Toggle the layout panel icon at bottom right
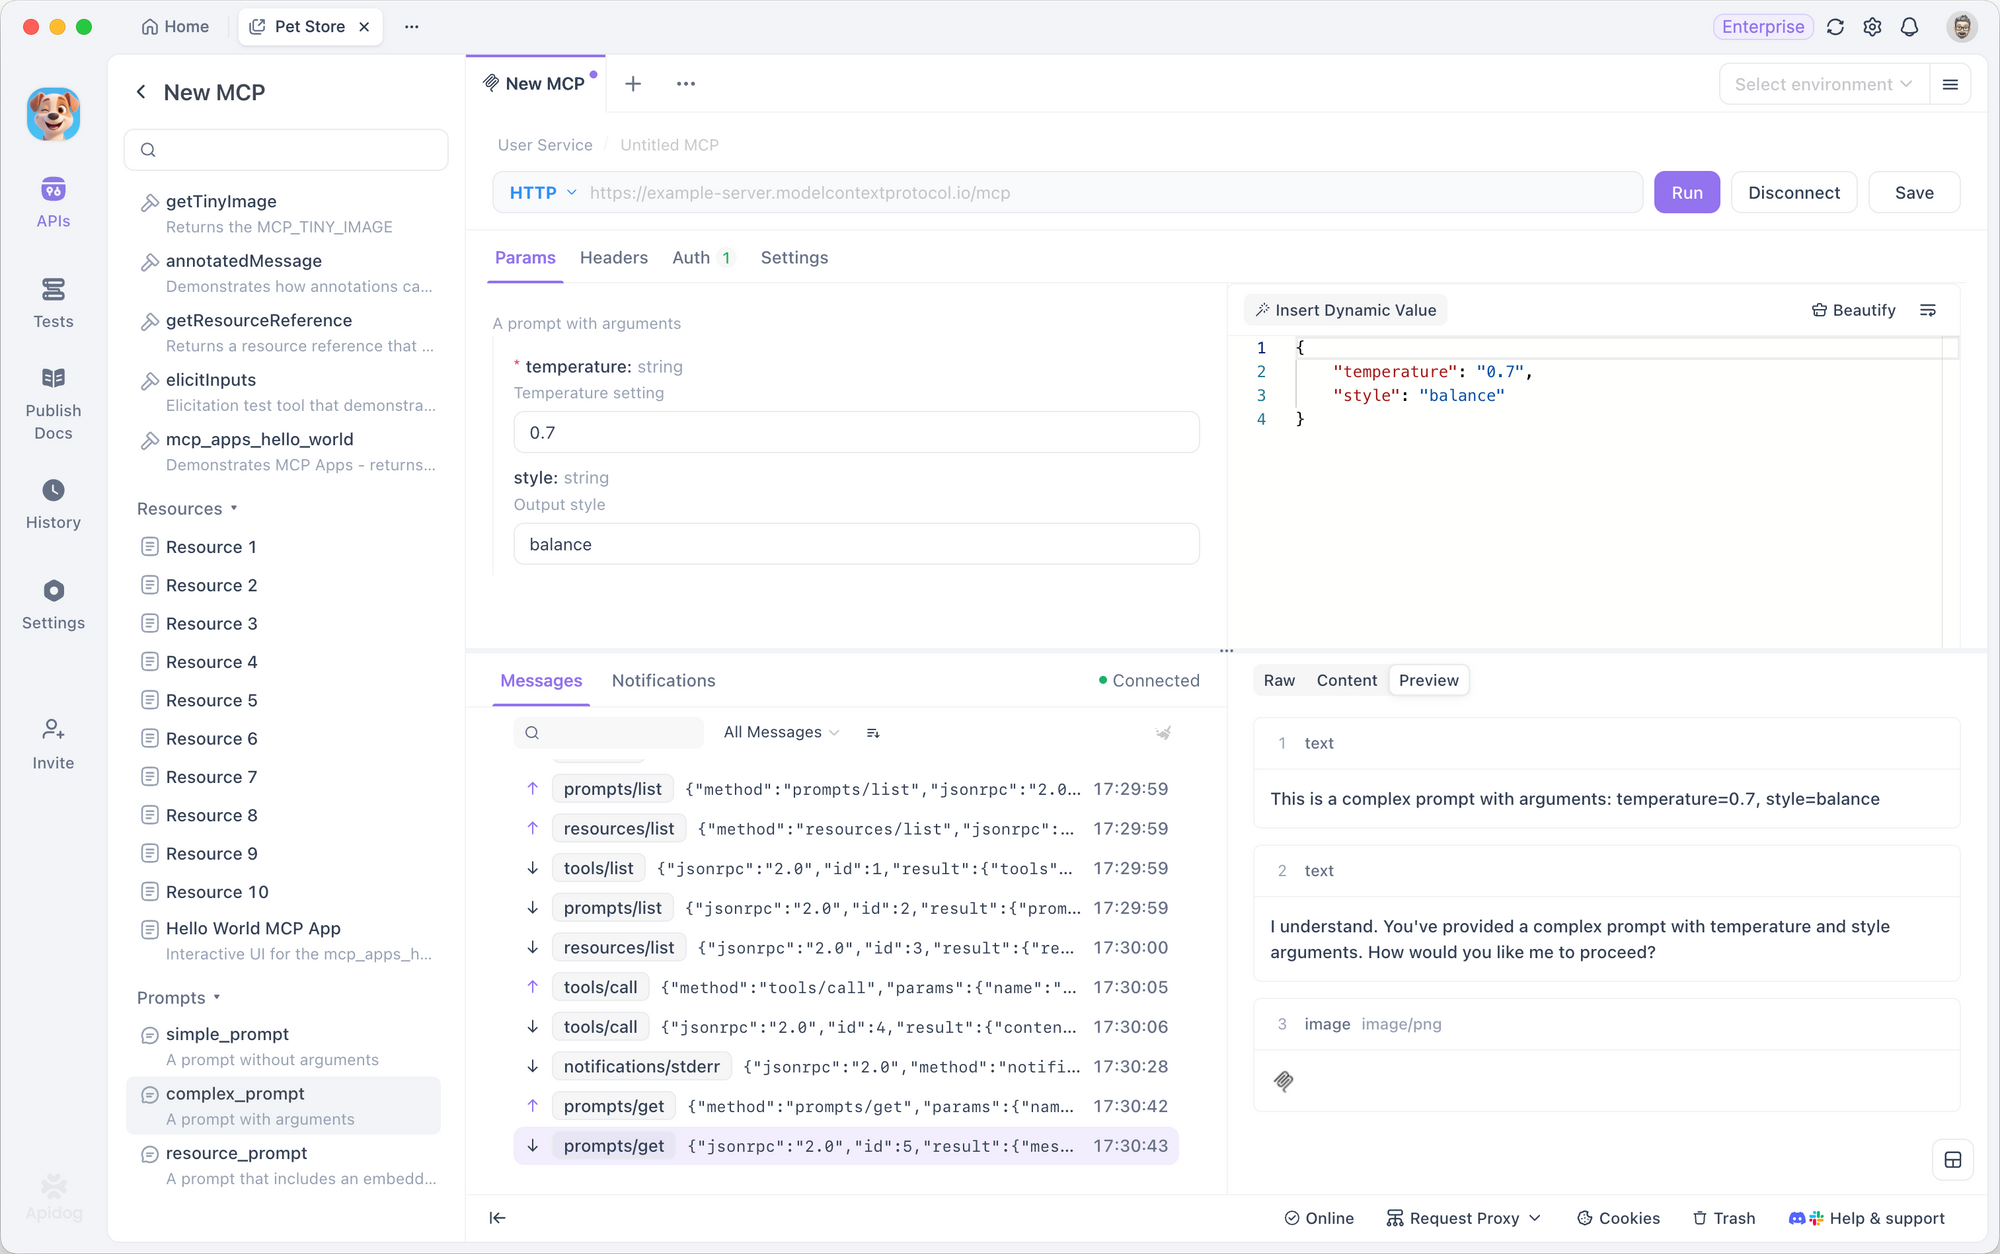This screenshot has height=1254, width=2000. coord(1952,1160)
